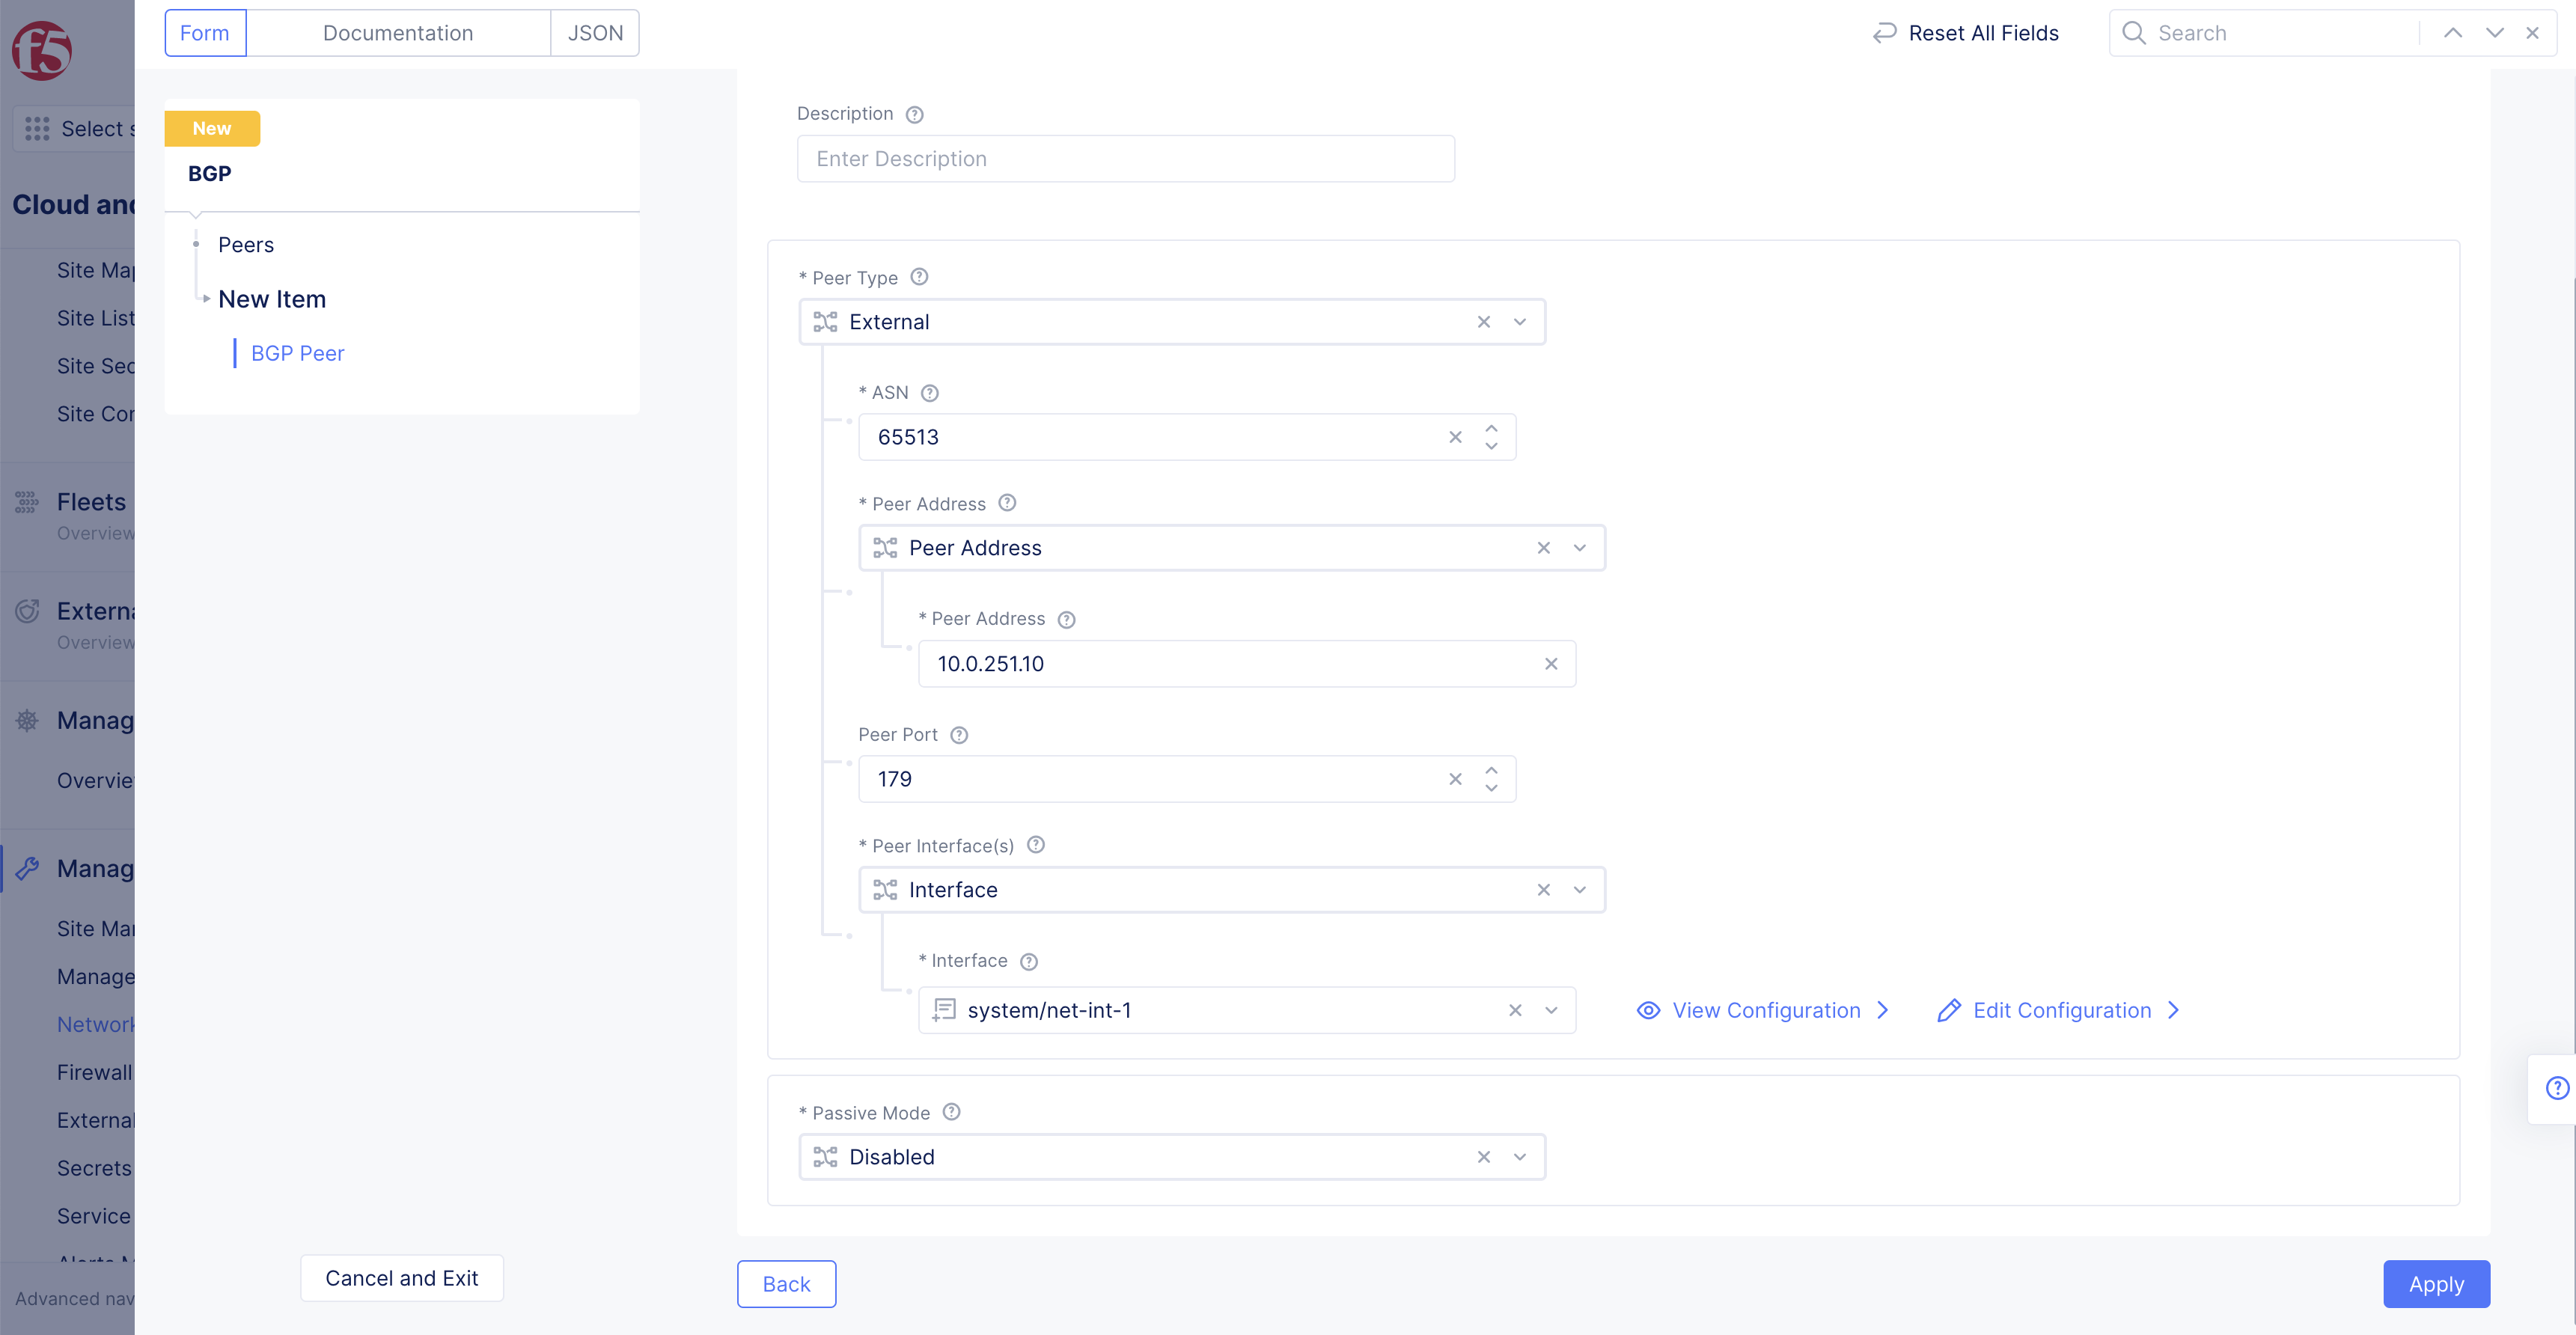The height and width of the screenshot is (1335, 2576).
Task: Open Secrets in the sidebar
Action: point(95,1168)
